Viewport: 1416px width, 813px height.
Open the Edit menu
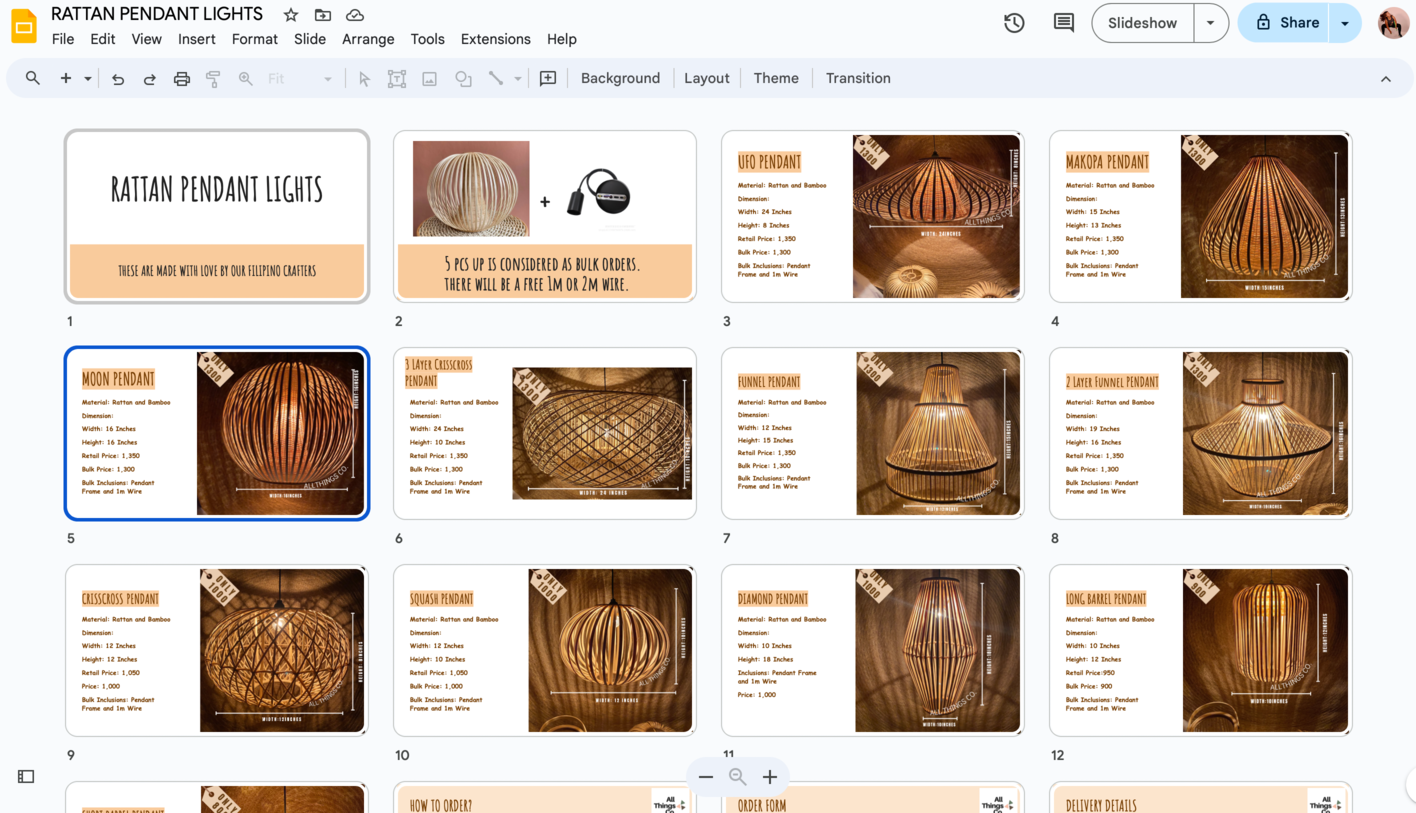[x=102, y=39]
